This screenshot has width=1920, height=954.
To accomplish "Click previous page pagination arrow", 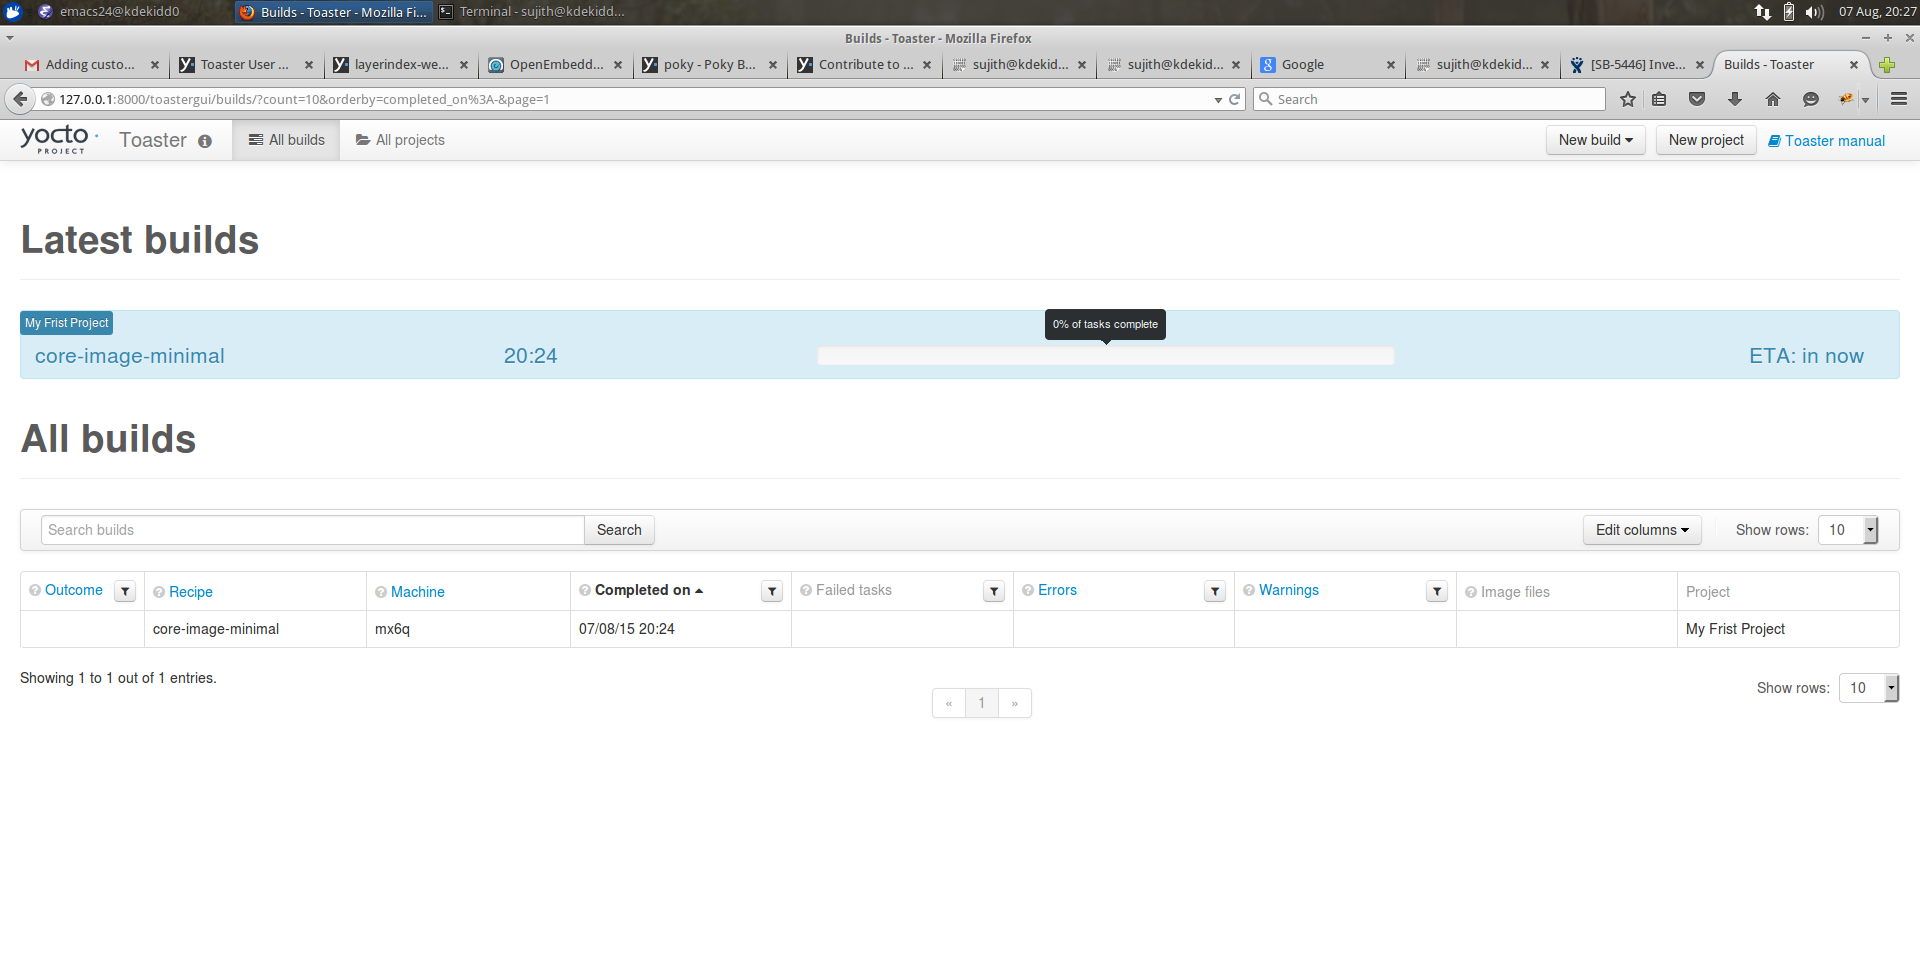I will click(x=949, y=703).
